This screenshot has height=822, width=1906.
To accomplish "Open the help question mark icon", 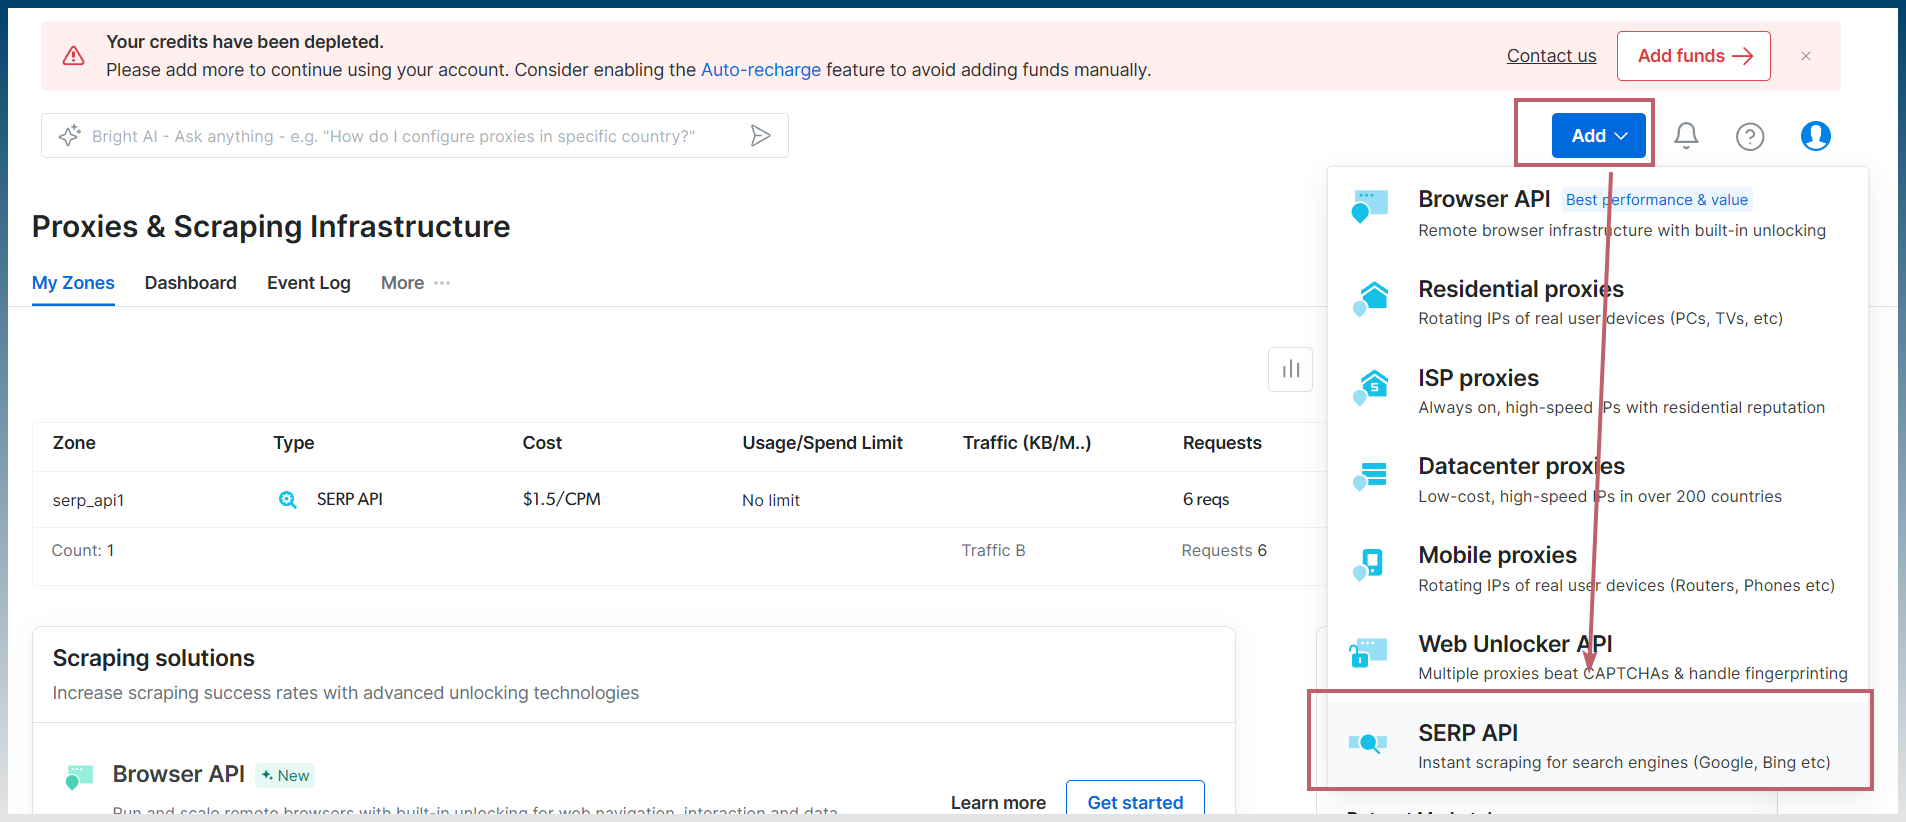I will coord(1750,136).
